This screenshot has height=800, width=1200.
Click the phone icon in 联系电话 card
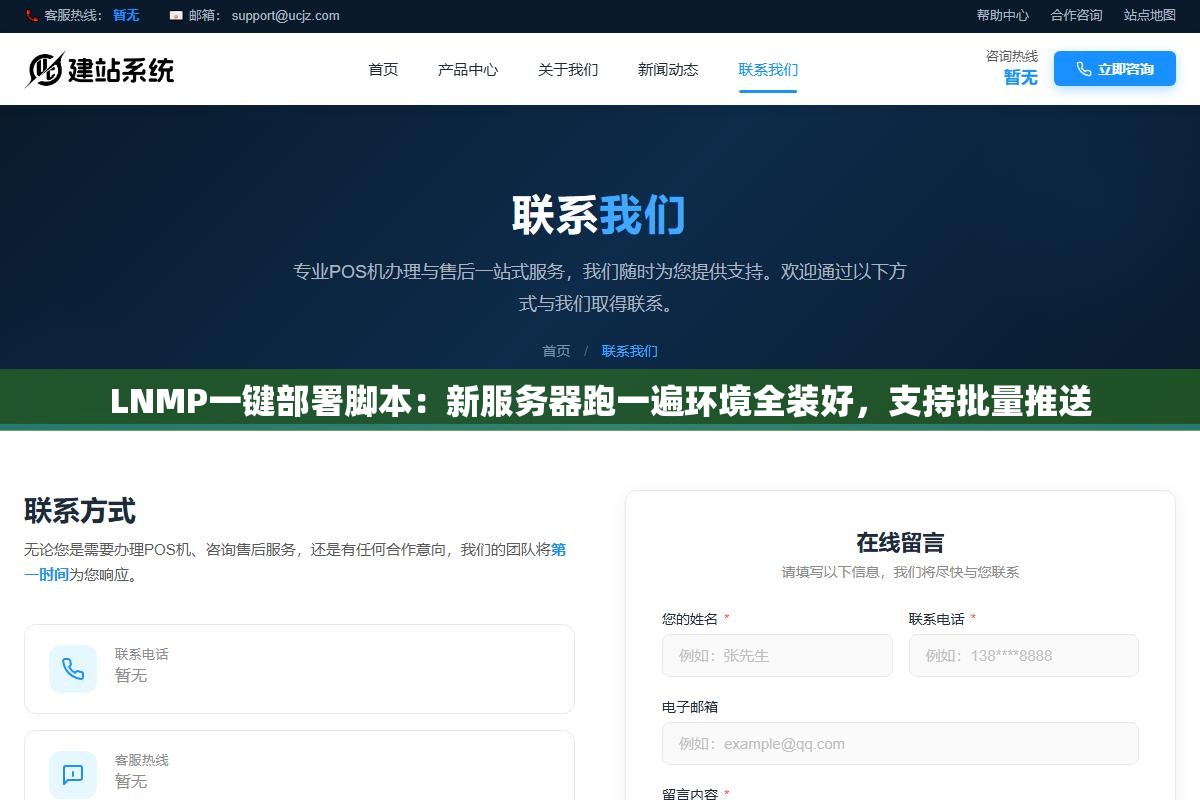pyautogui.click(x=73, y=669)
